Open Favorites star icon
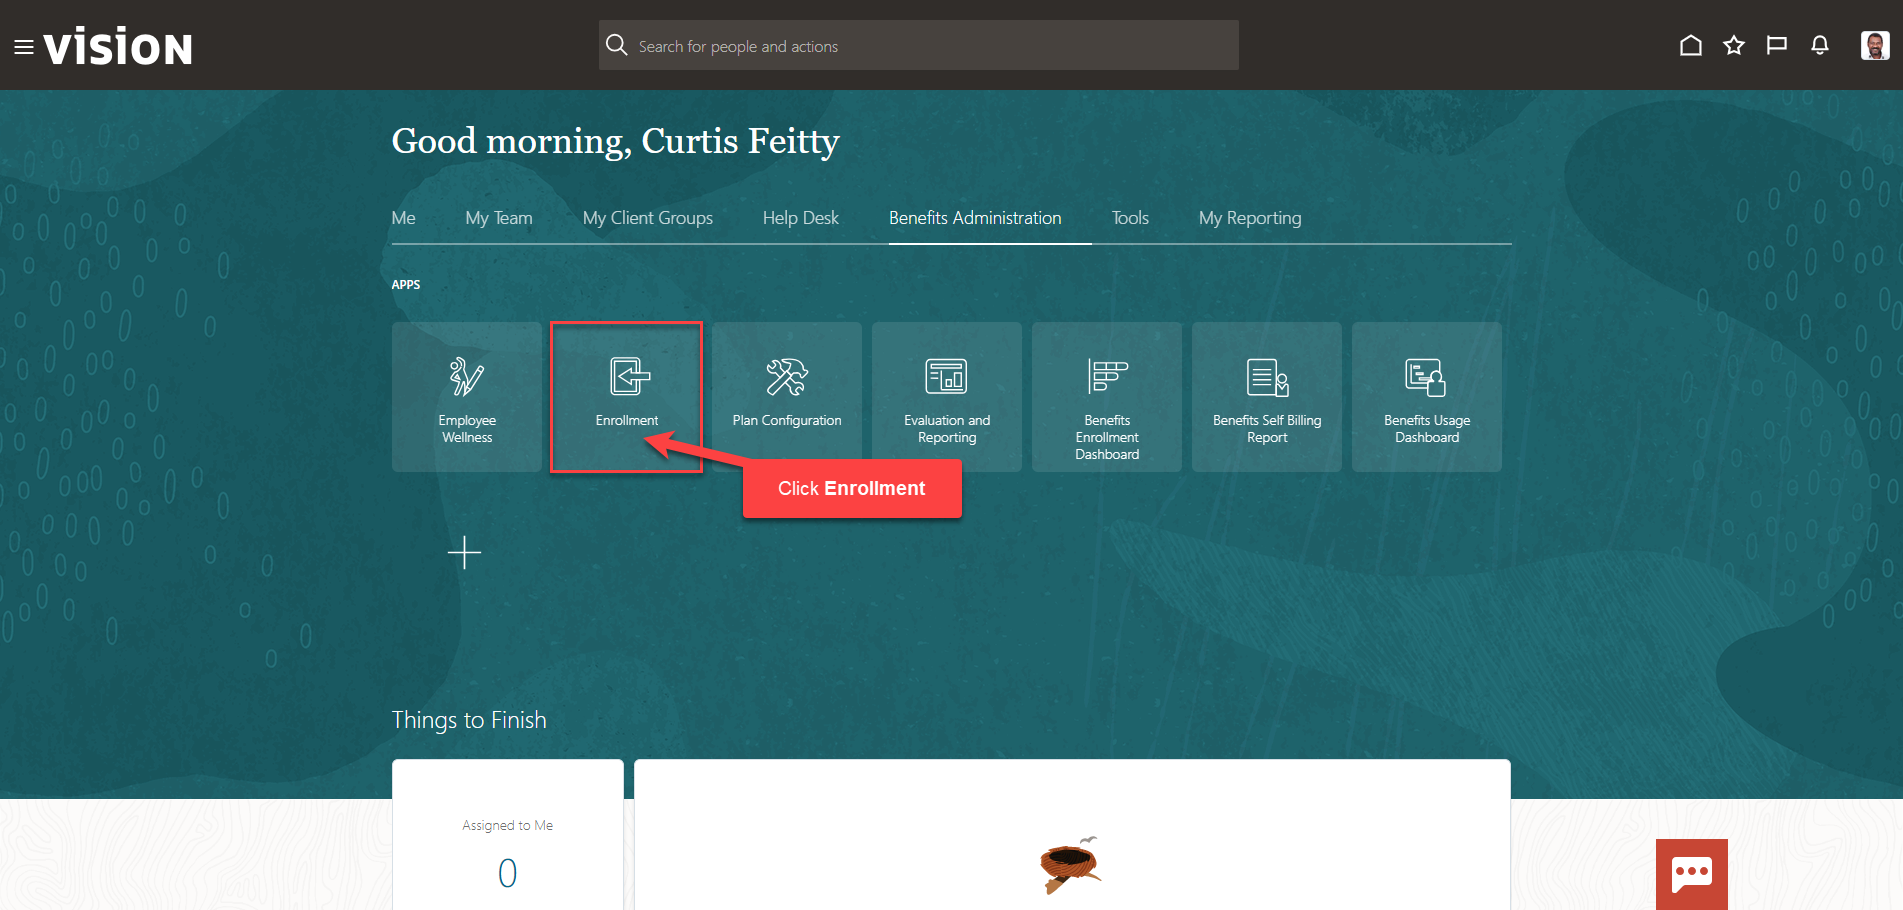 pyautogui.click(x=1734, y=45)
